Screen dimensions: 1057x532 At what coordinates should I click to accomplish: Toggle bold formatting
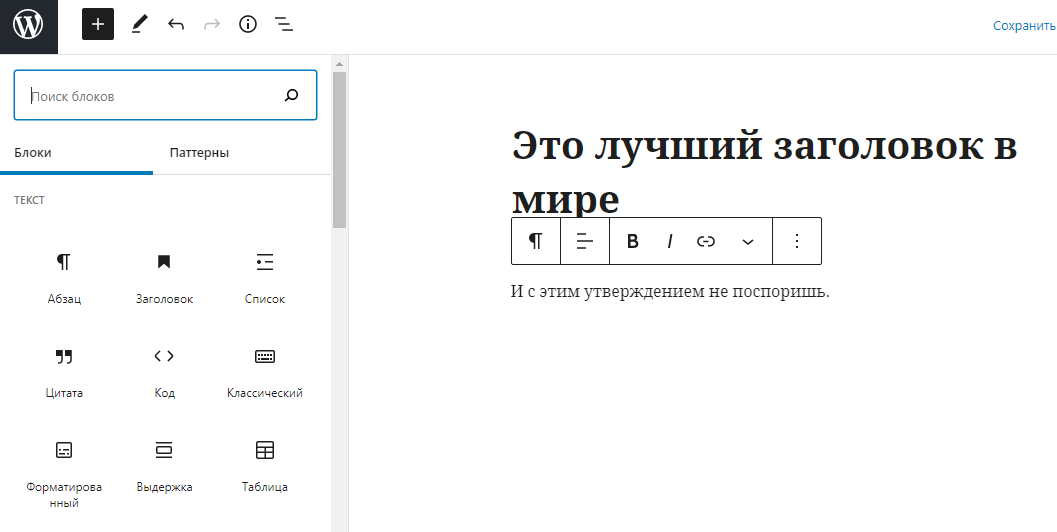632,241
